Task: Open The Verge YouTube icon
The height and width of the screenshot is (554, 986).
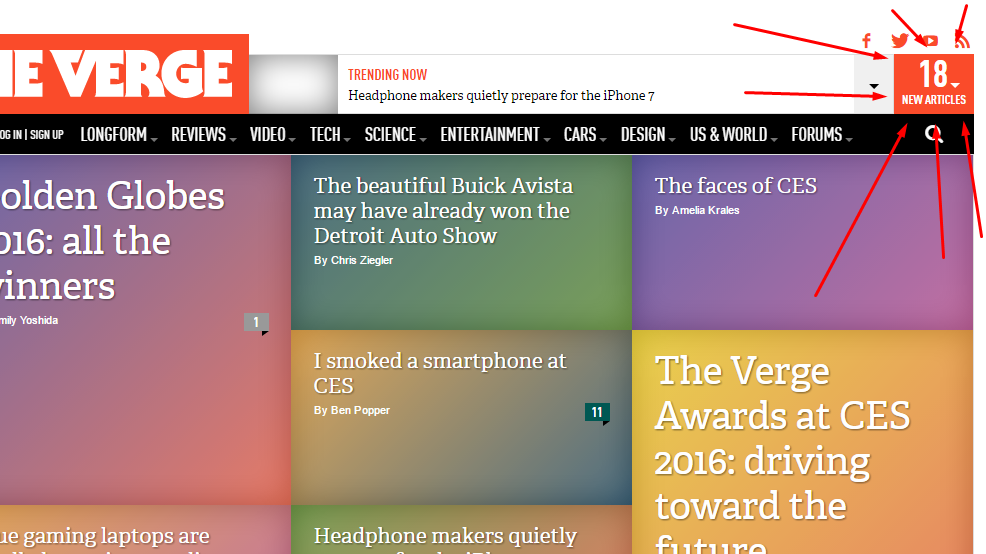Action: point(931,41)
